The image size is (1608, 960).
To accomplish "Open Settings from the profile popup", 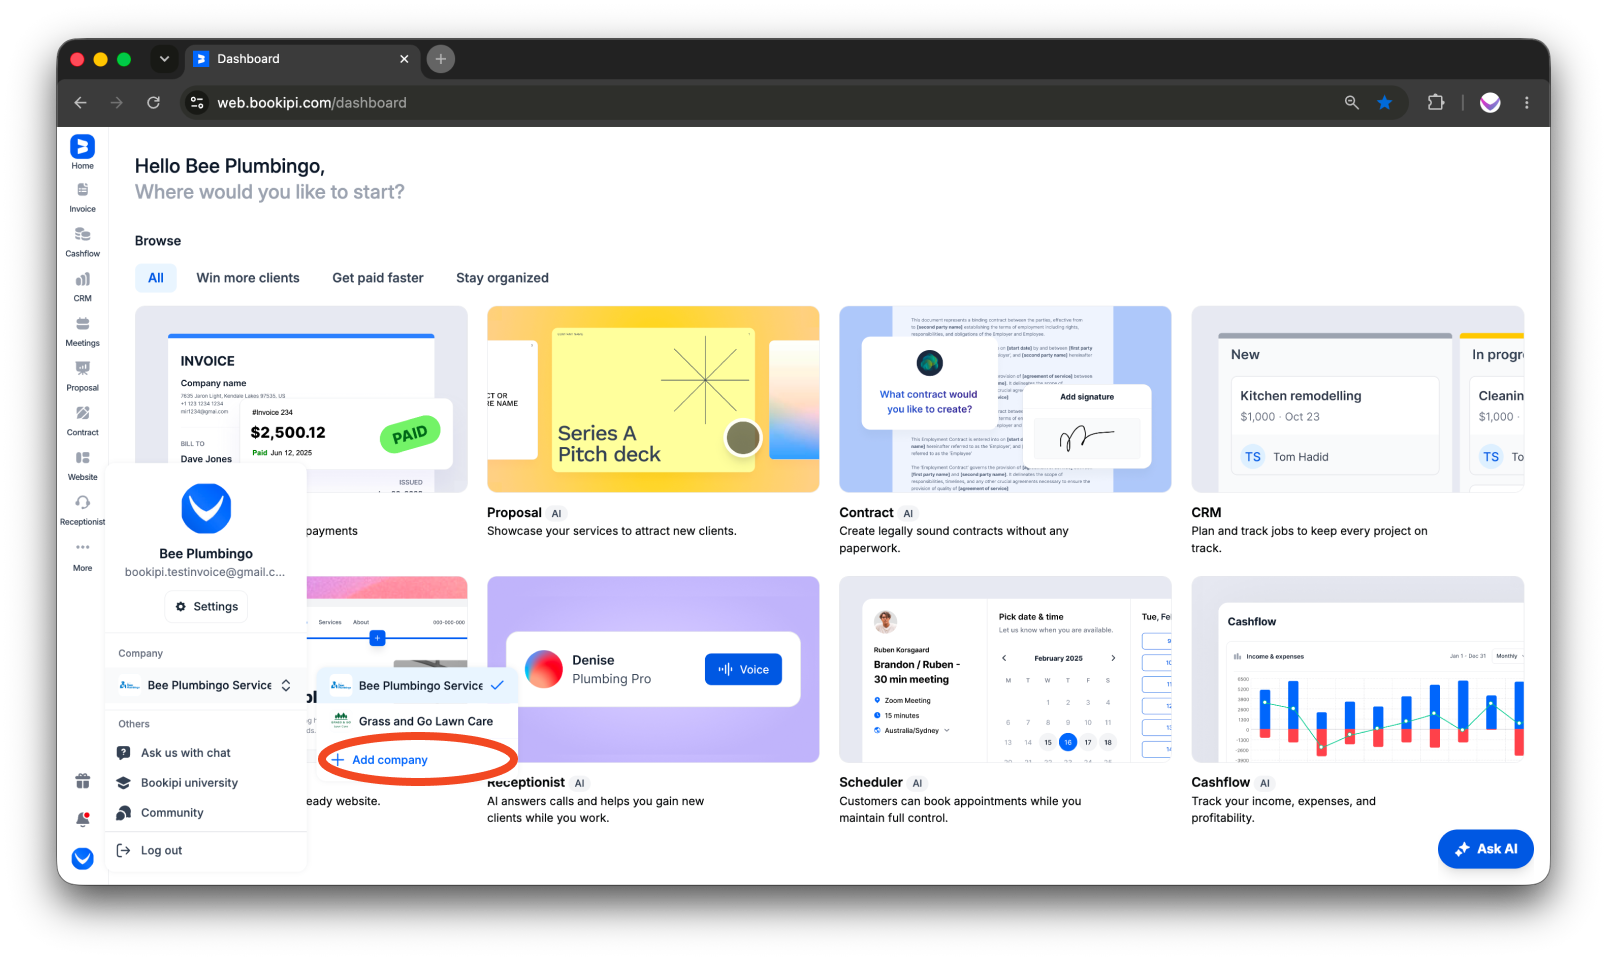I will (x=206, y=607).
